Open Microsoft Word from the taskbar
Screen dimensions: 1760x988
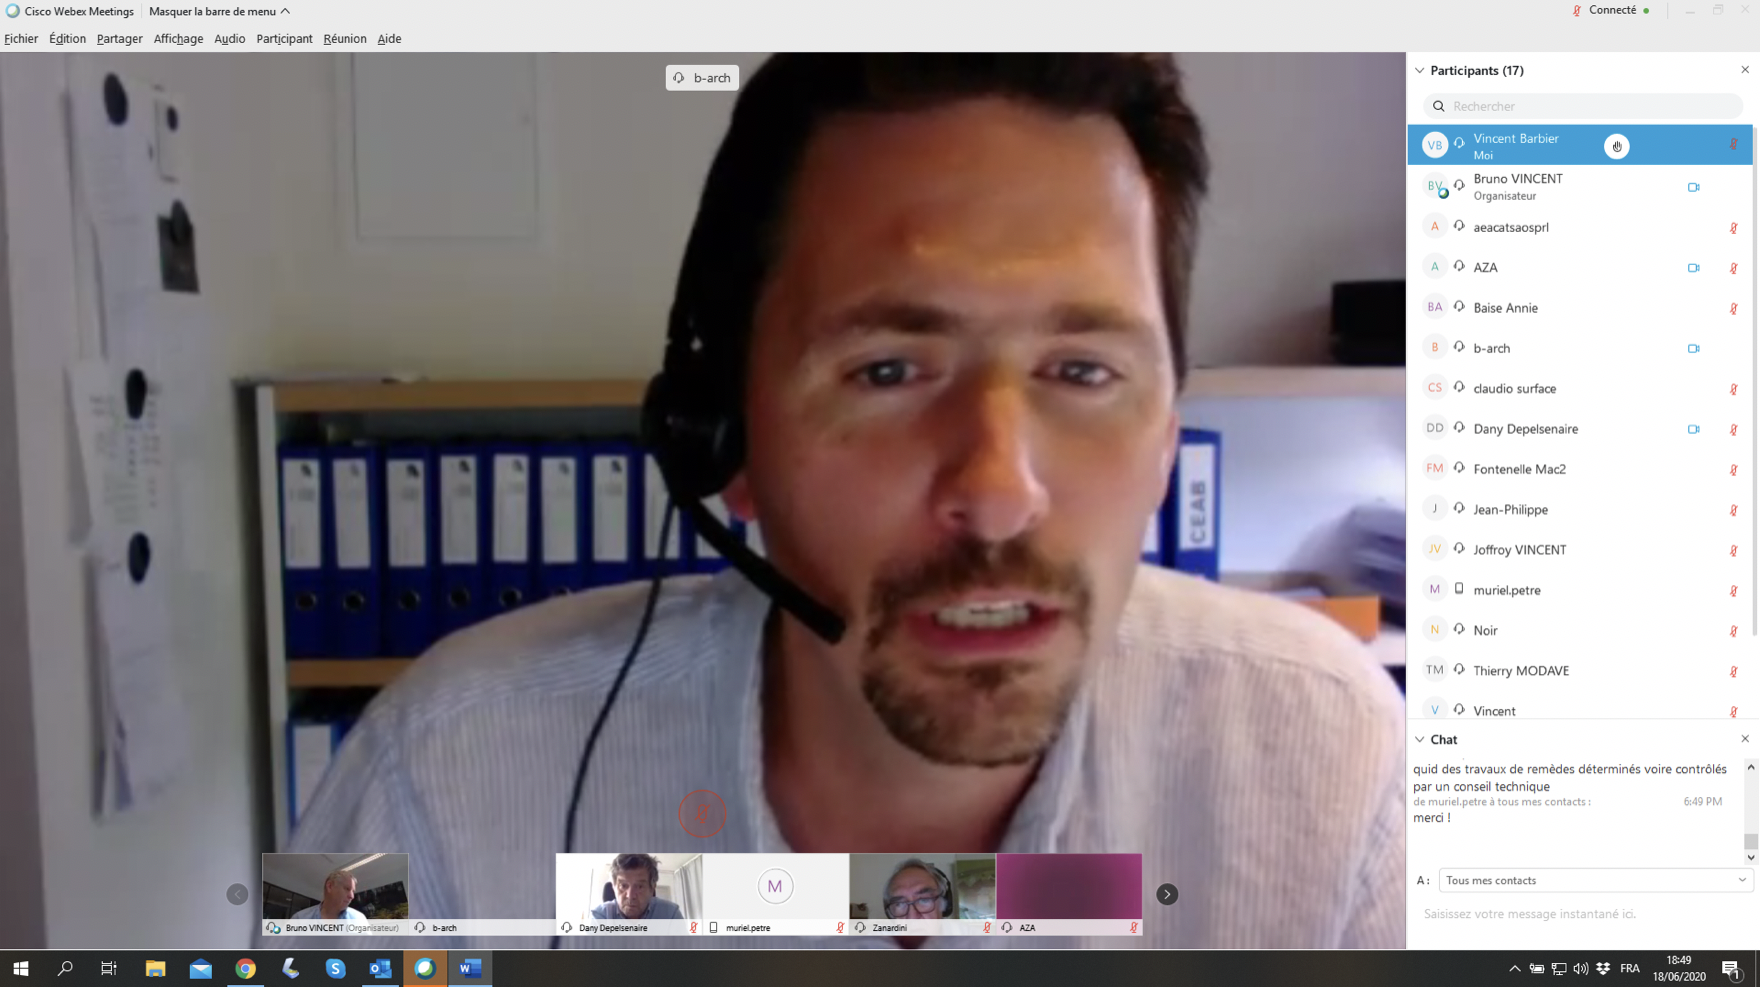(x=470, y=968)
